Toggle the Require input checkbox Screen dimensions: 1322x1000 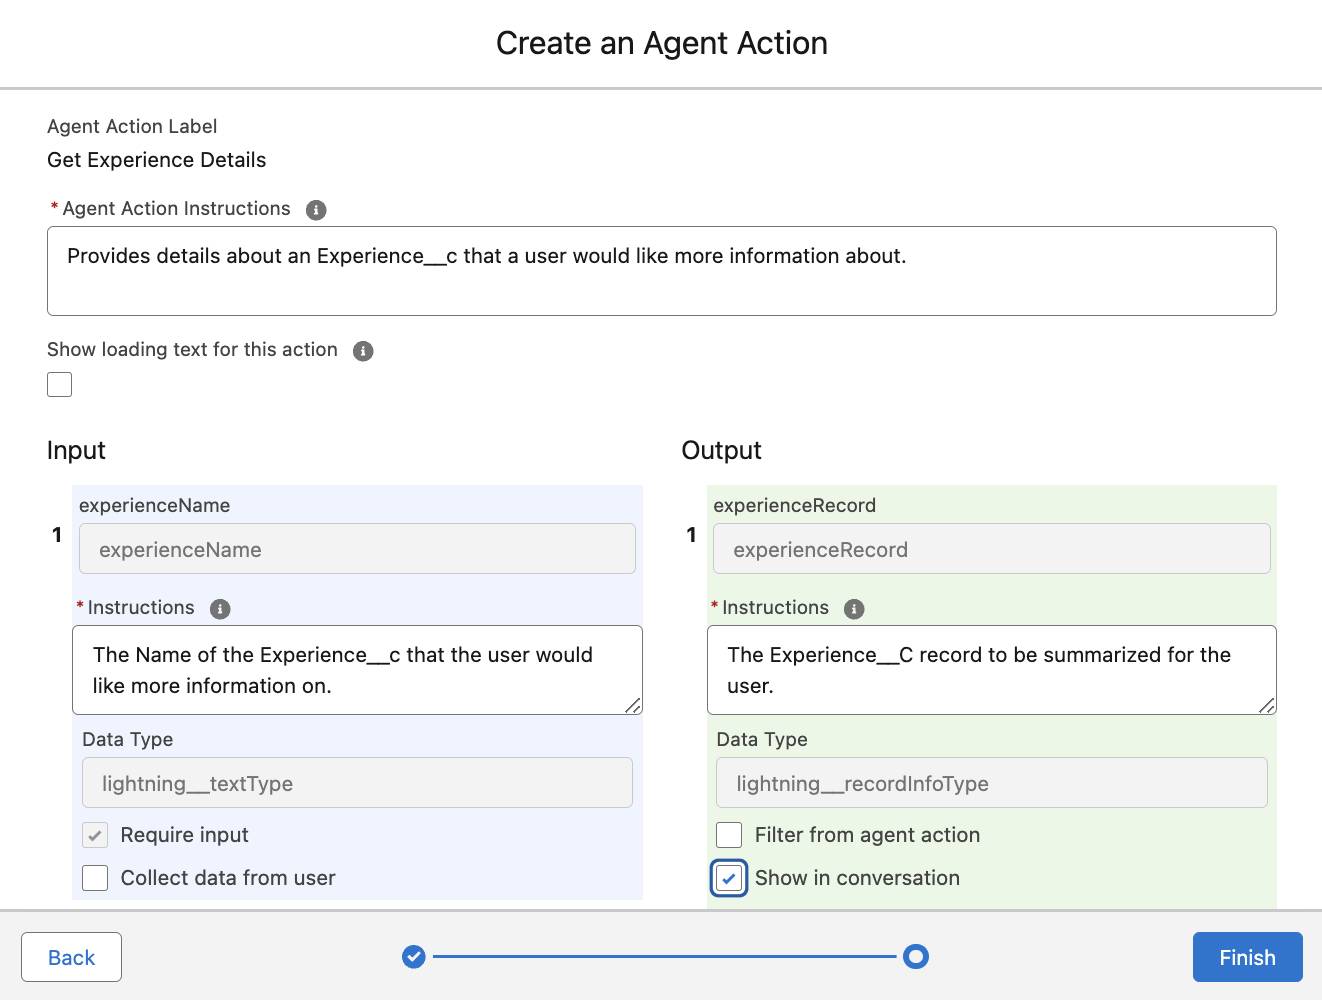pos(96,835)
